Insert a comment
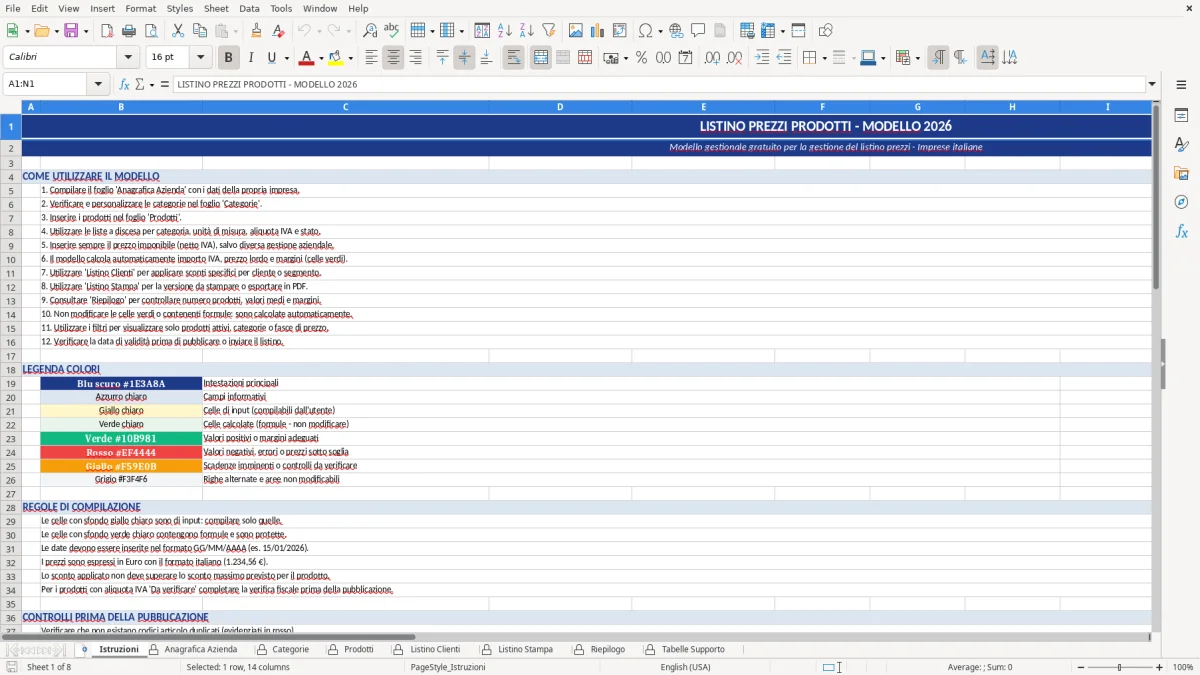 (x=698, y=31)
